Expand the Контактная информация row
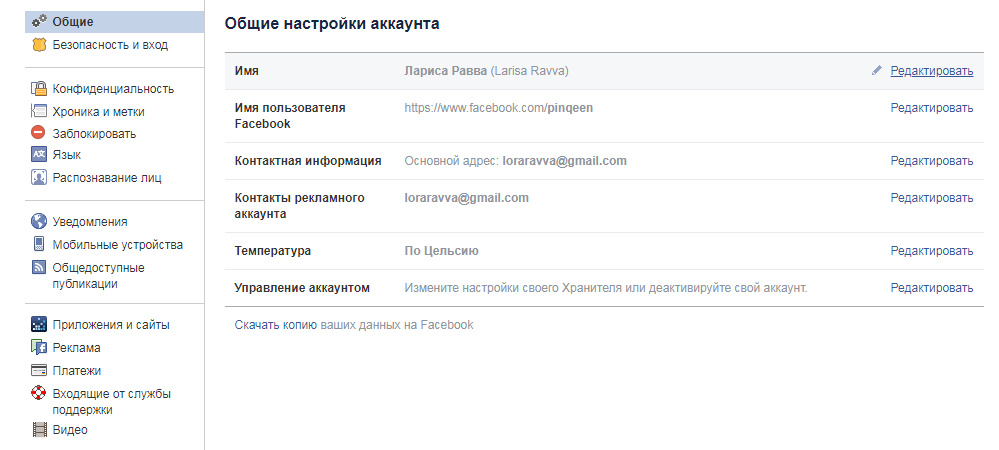 tap(604, 161)
